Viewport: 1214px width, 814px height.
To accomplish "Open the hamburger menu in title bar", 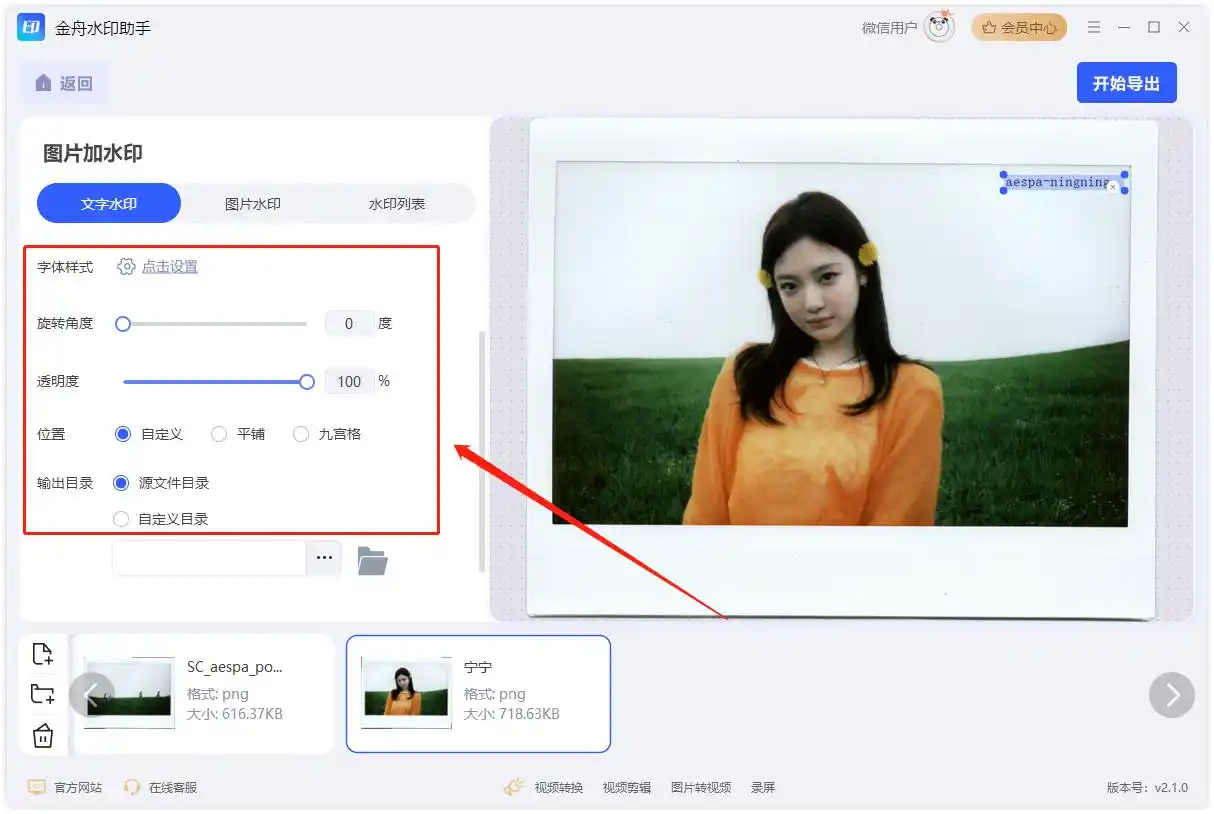I will pyautogui.click(x=1094, y=27).
